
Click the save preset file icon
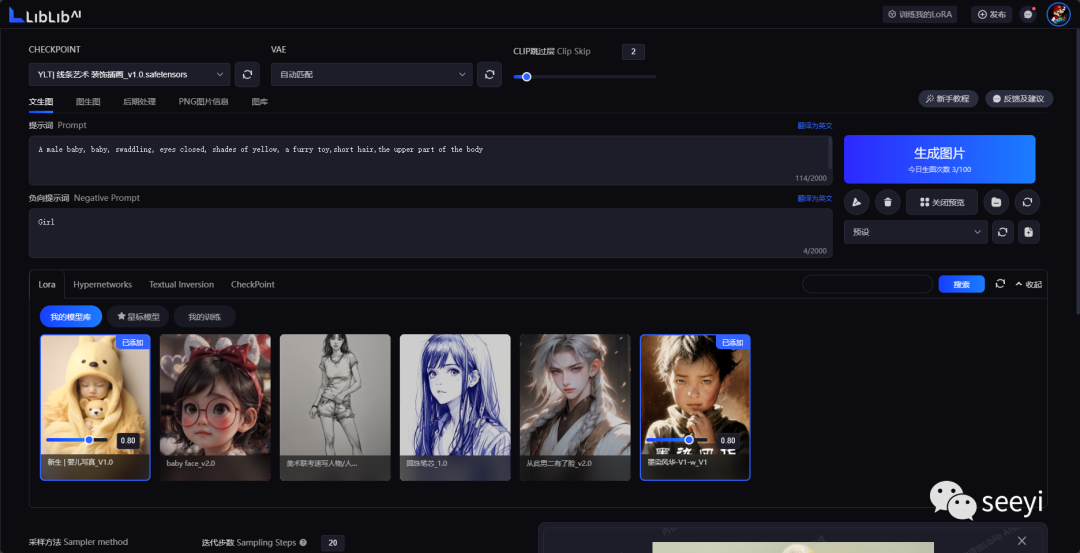coord(1028,232)
